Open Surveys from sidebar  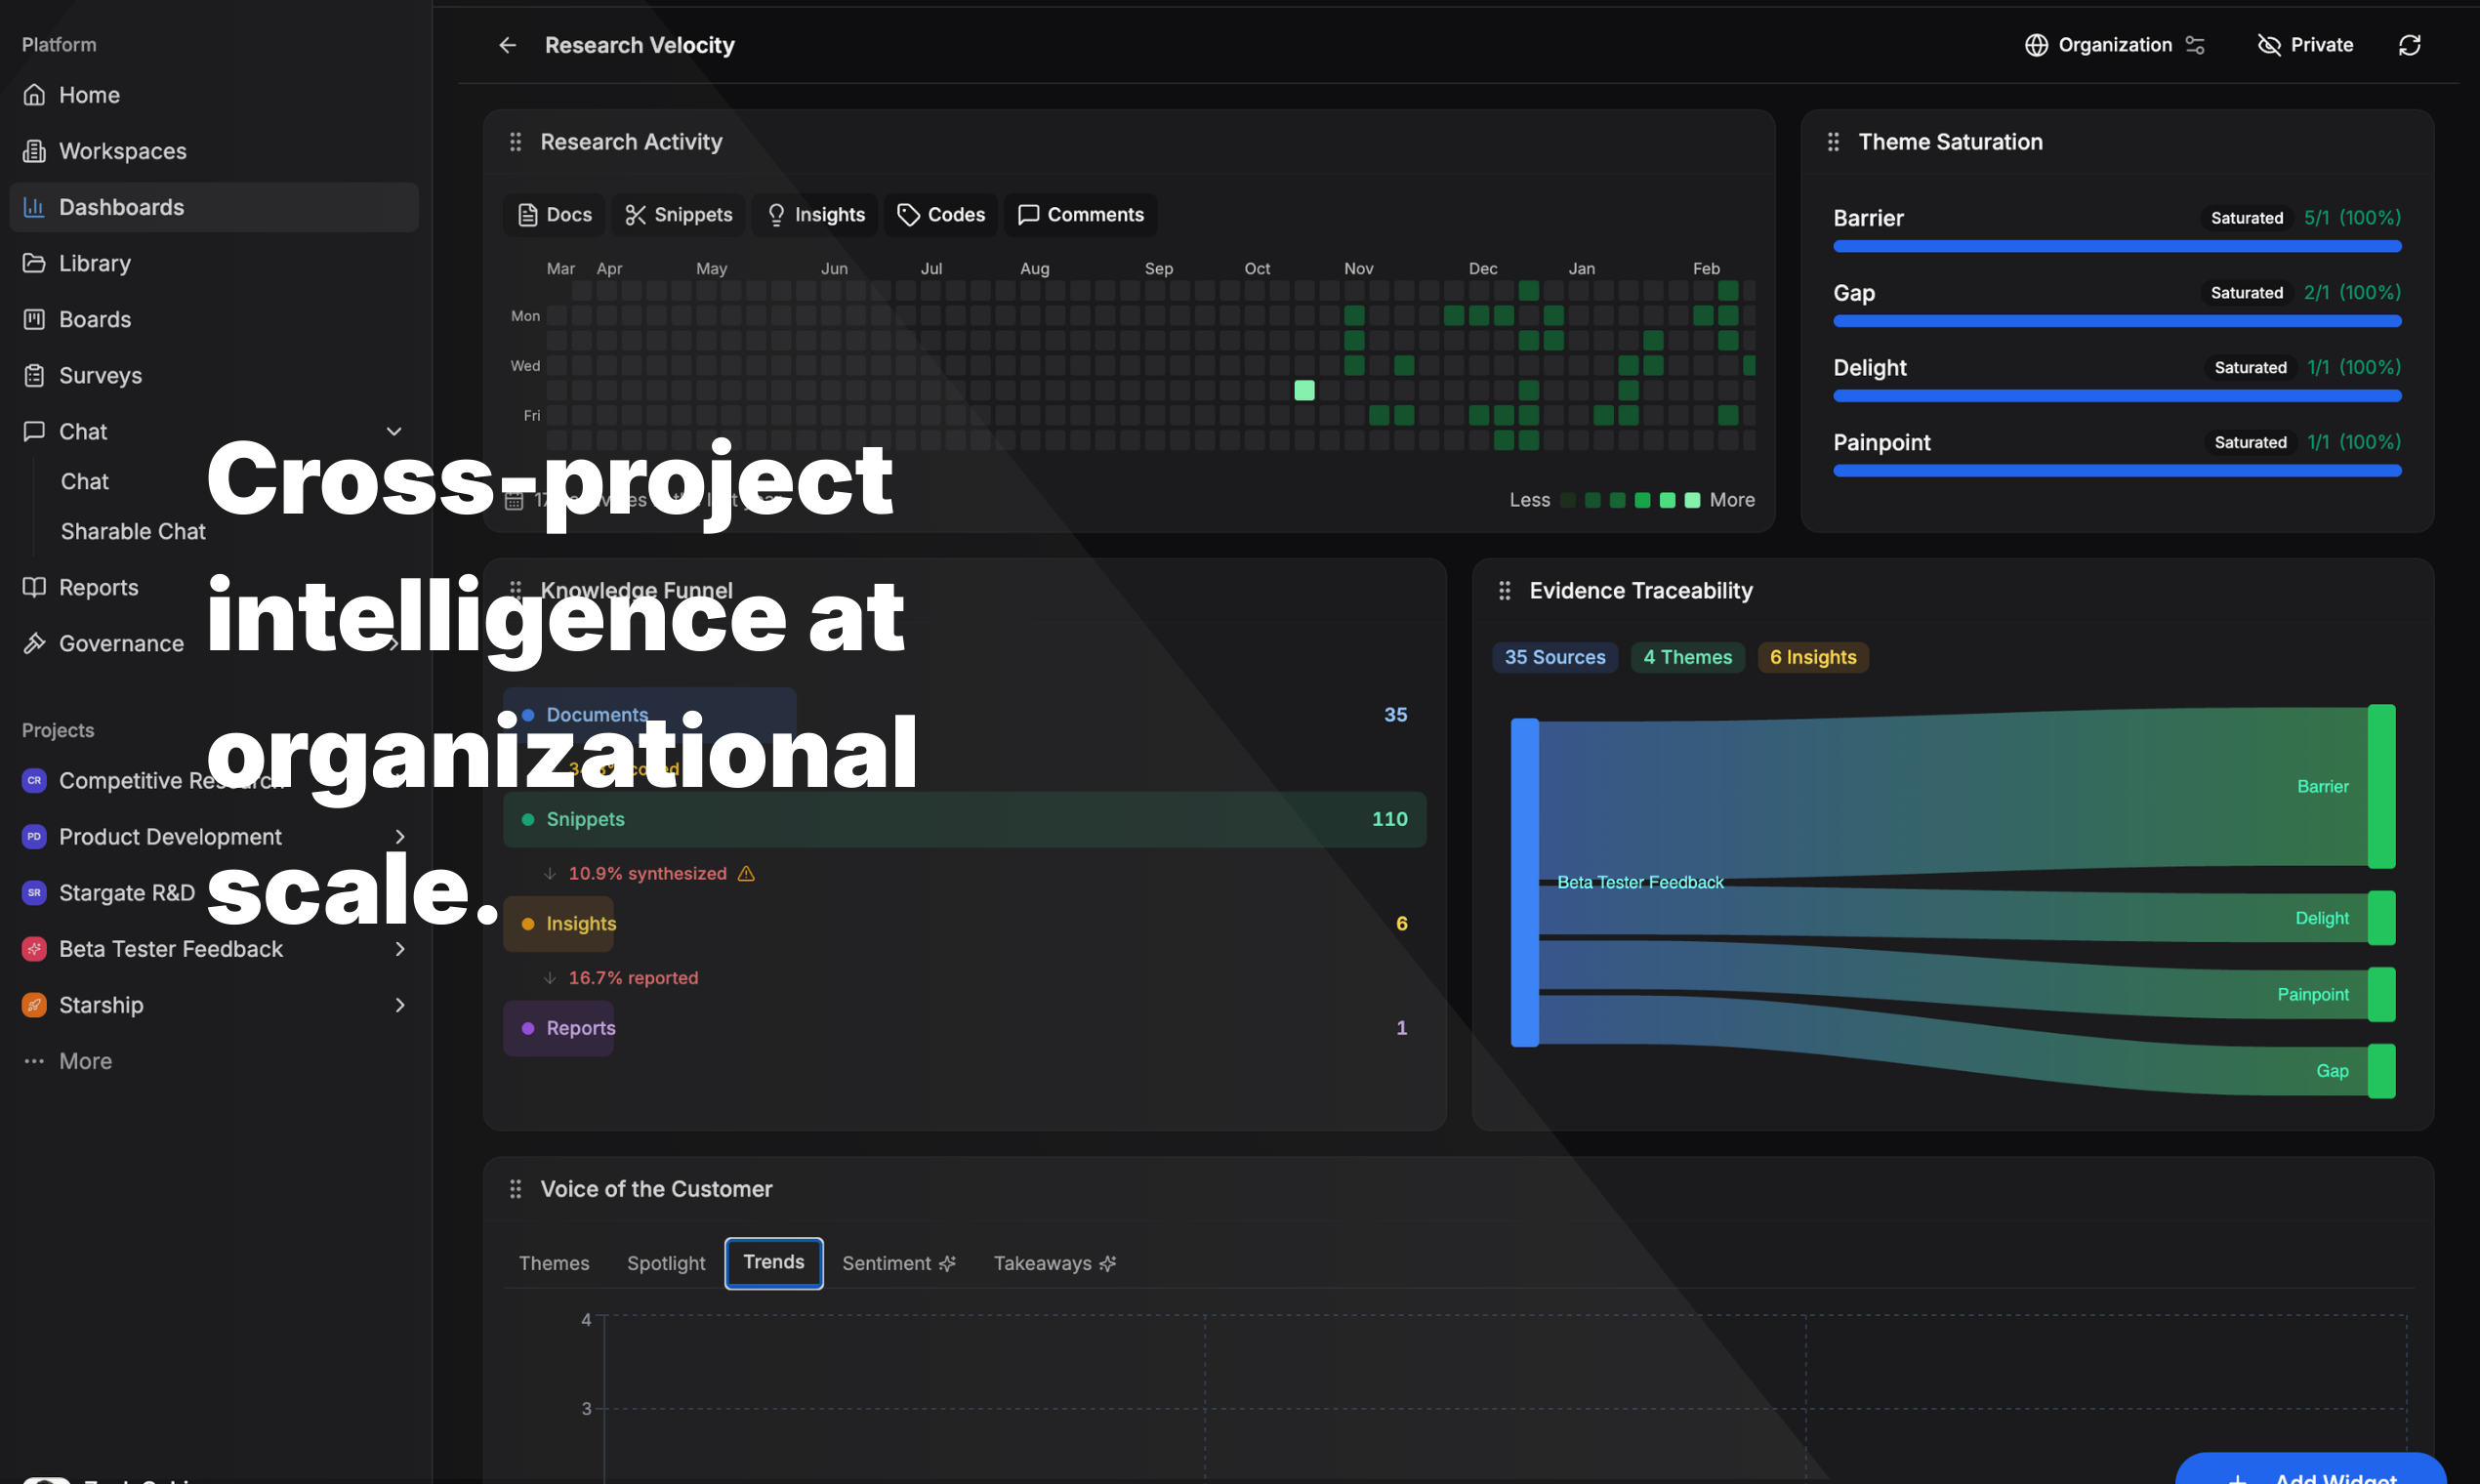(x=100, y=375)
